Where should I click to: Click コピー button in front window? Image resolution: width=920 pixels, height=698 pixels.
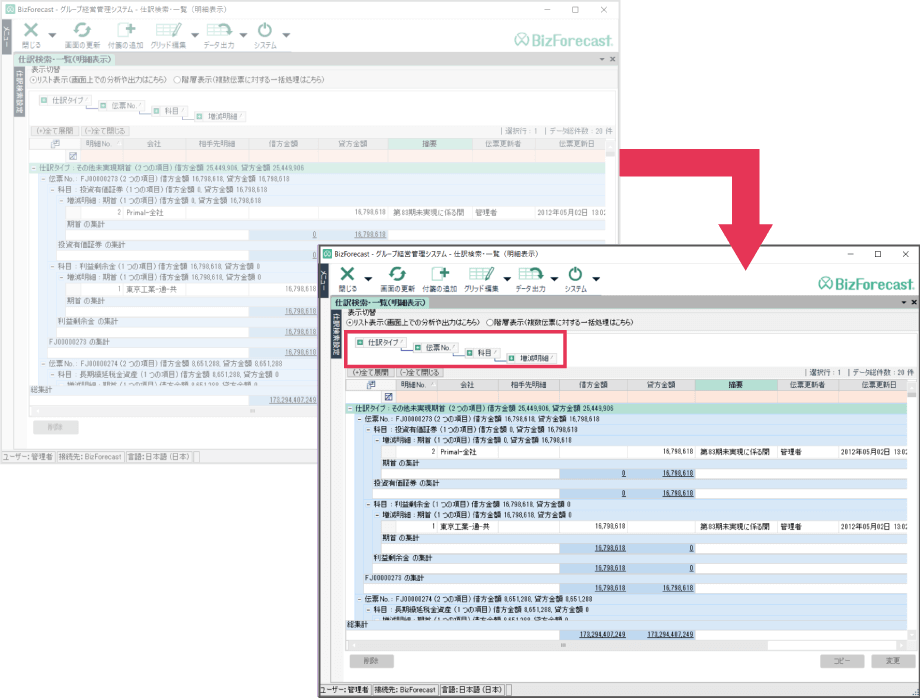tap(843, 661)
